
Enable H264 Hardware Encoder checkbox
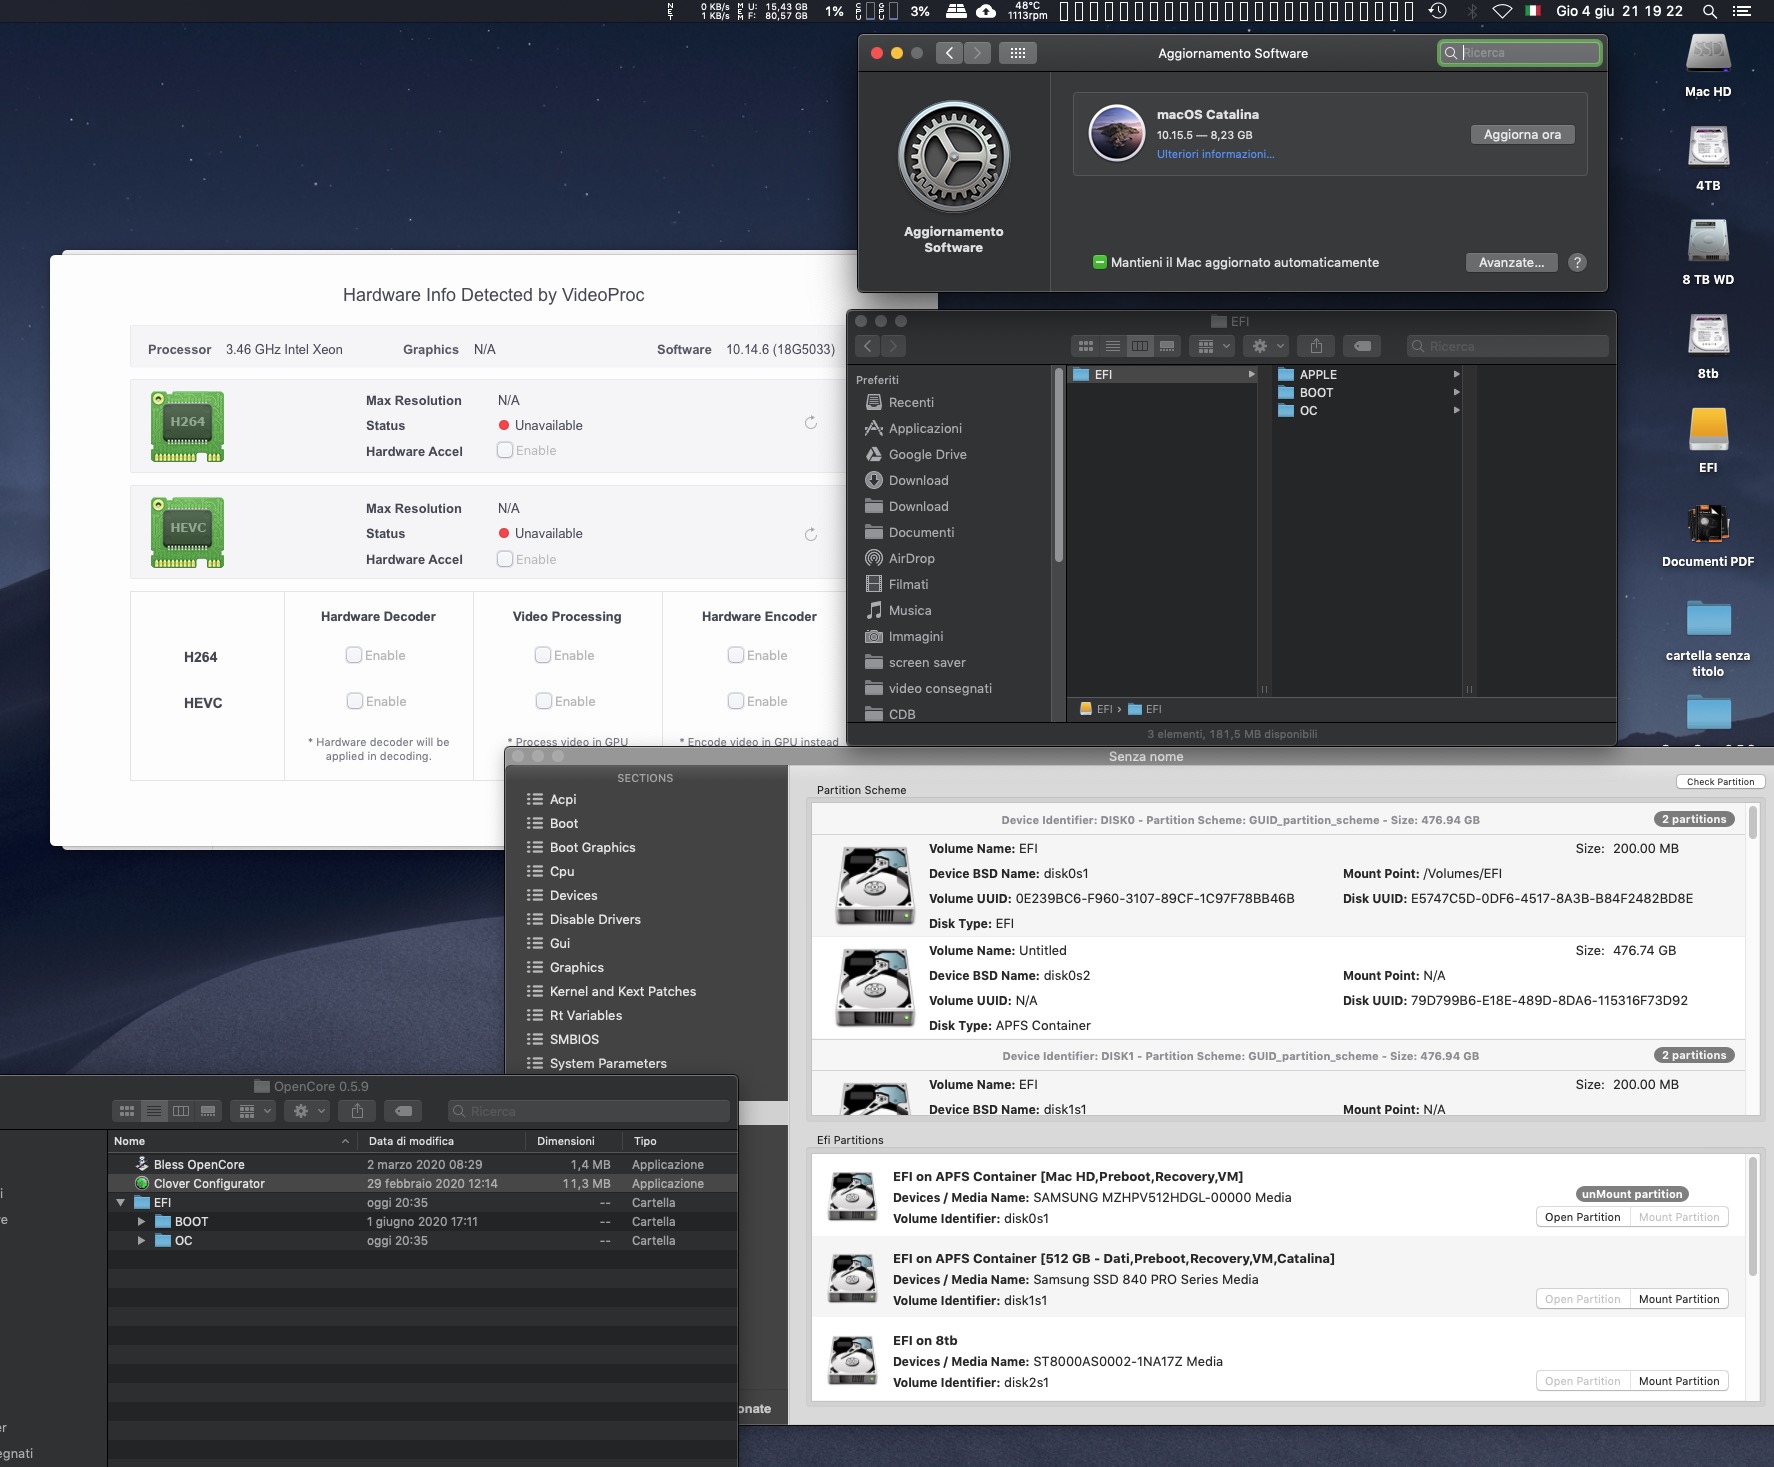[735, 655]
